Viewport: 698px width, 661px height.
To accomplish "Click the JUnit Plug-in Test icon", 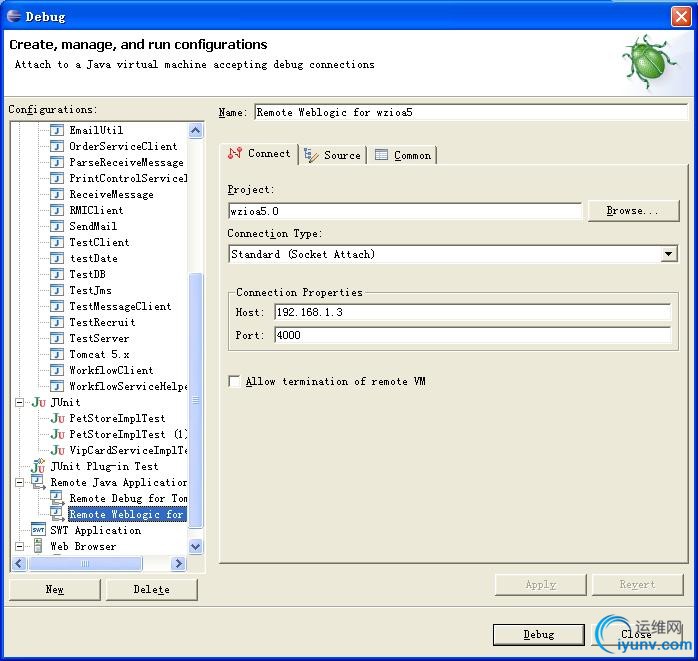I will 38,466.
